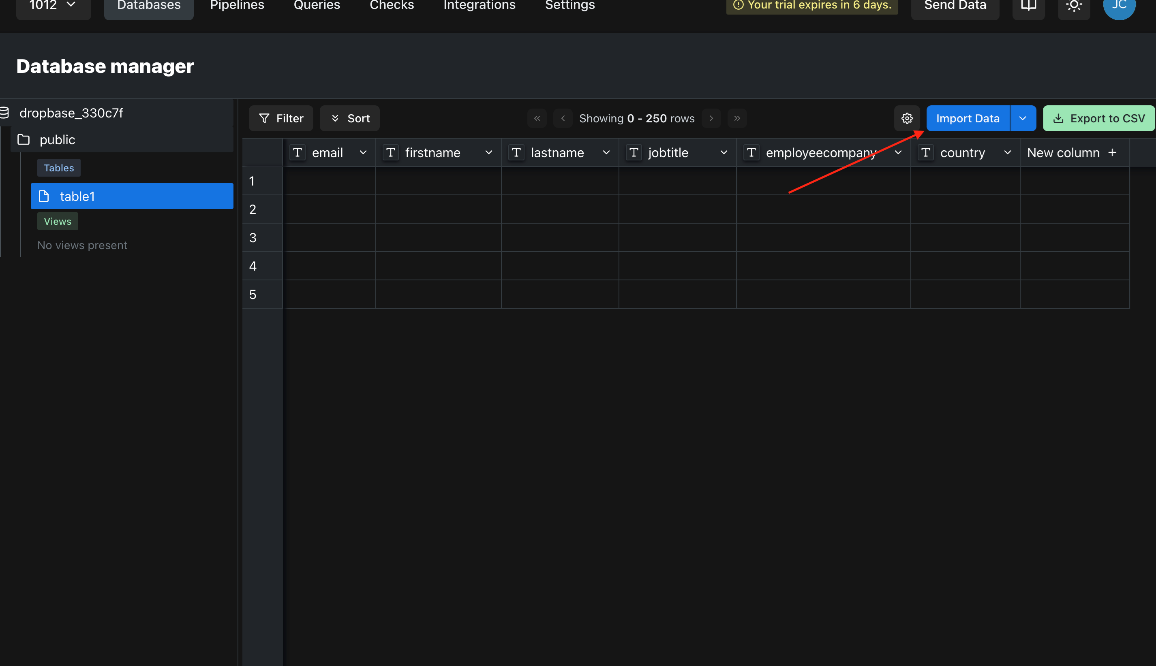
Task: Click the user avatar in top right
Action: (1119, 6)
